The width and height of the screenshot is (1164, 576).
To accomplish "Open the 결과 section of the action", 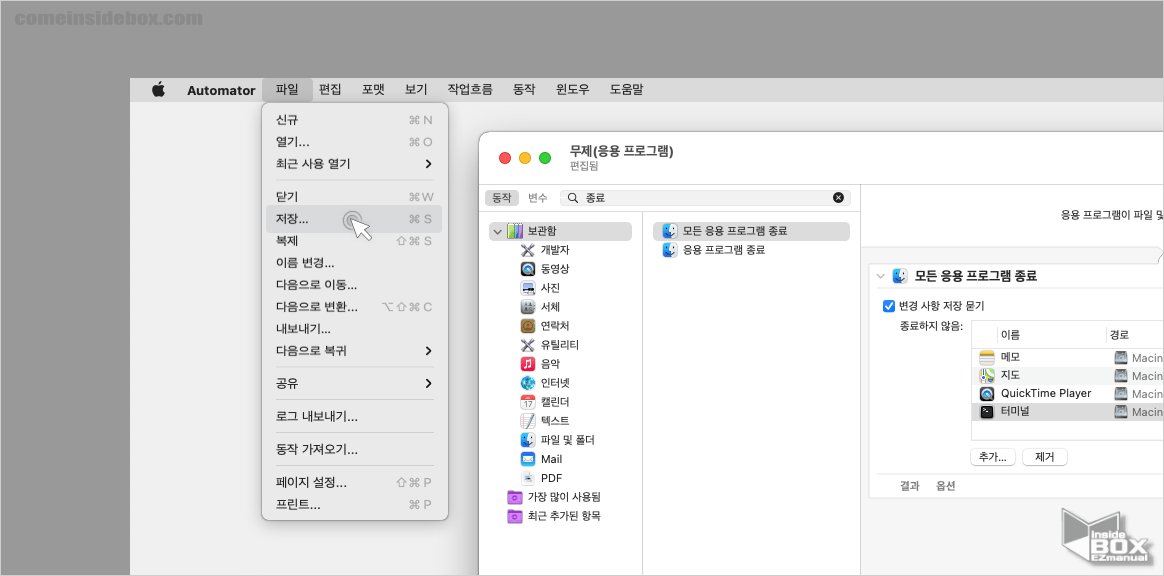I will [909, 486].
